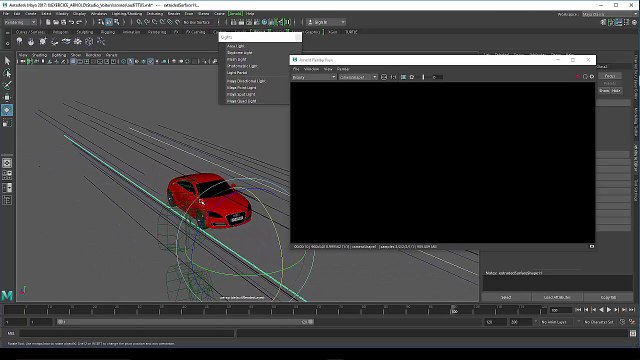Open the Rendering menu set dropdown
The height and width of the screenshot is (360, 640).
point(20,22)
